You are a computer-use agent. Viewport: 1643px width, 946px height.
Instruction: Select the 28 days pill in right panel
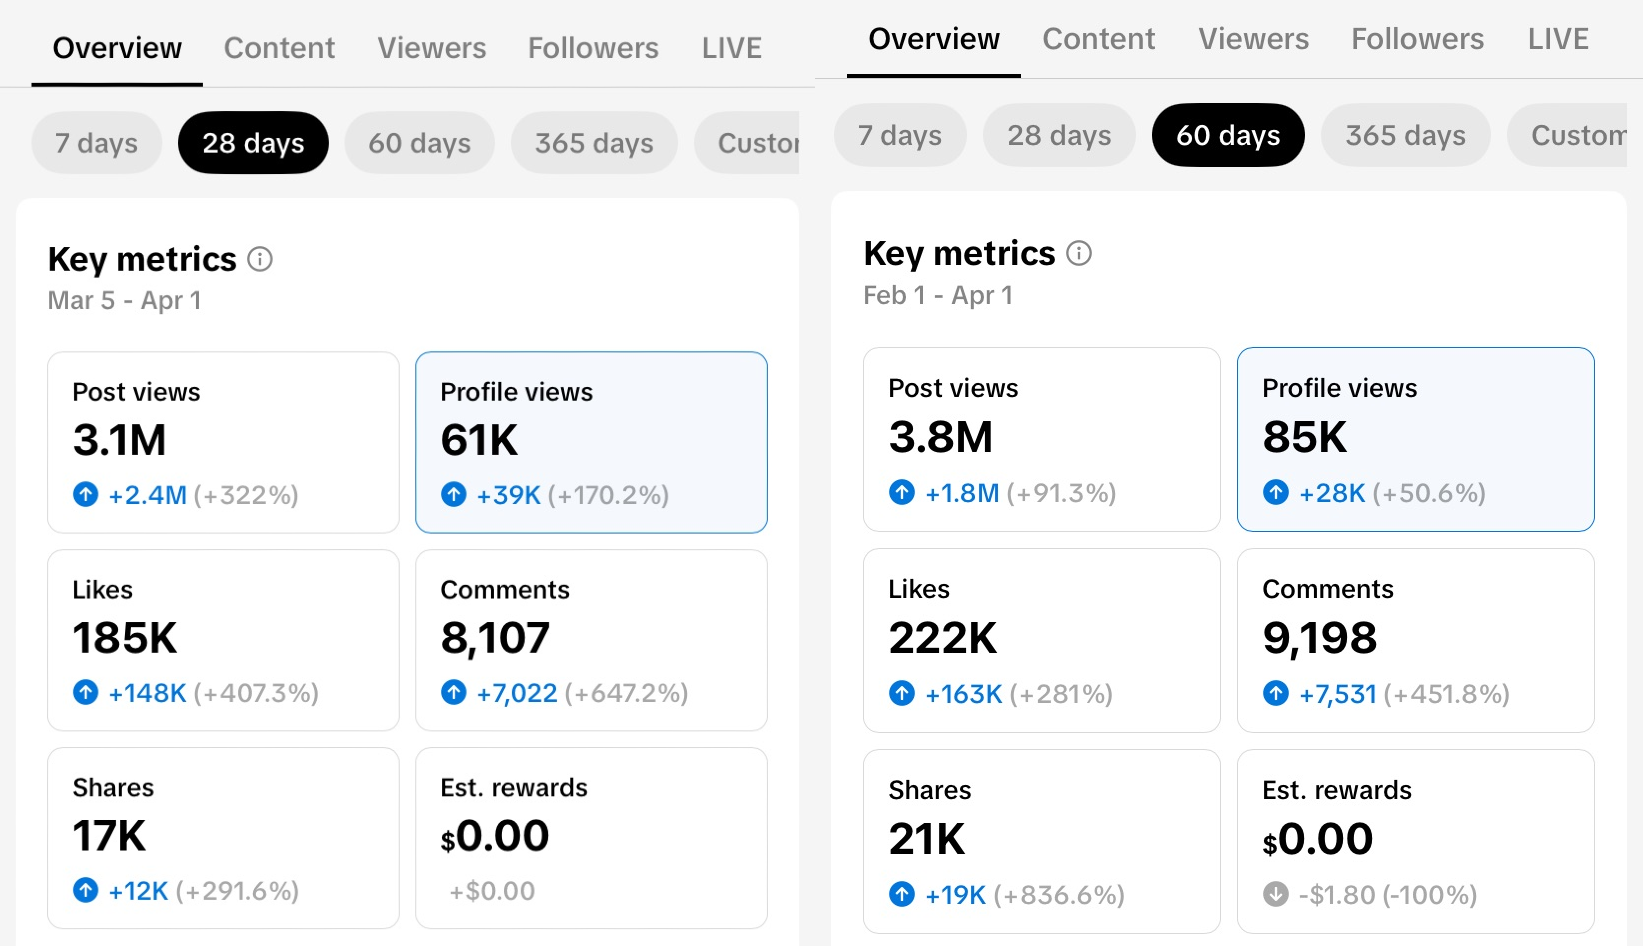(1059, 135)
